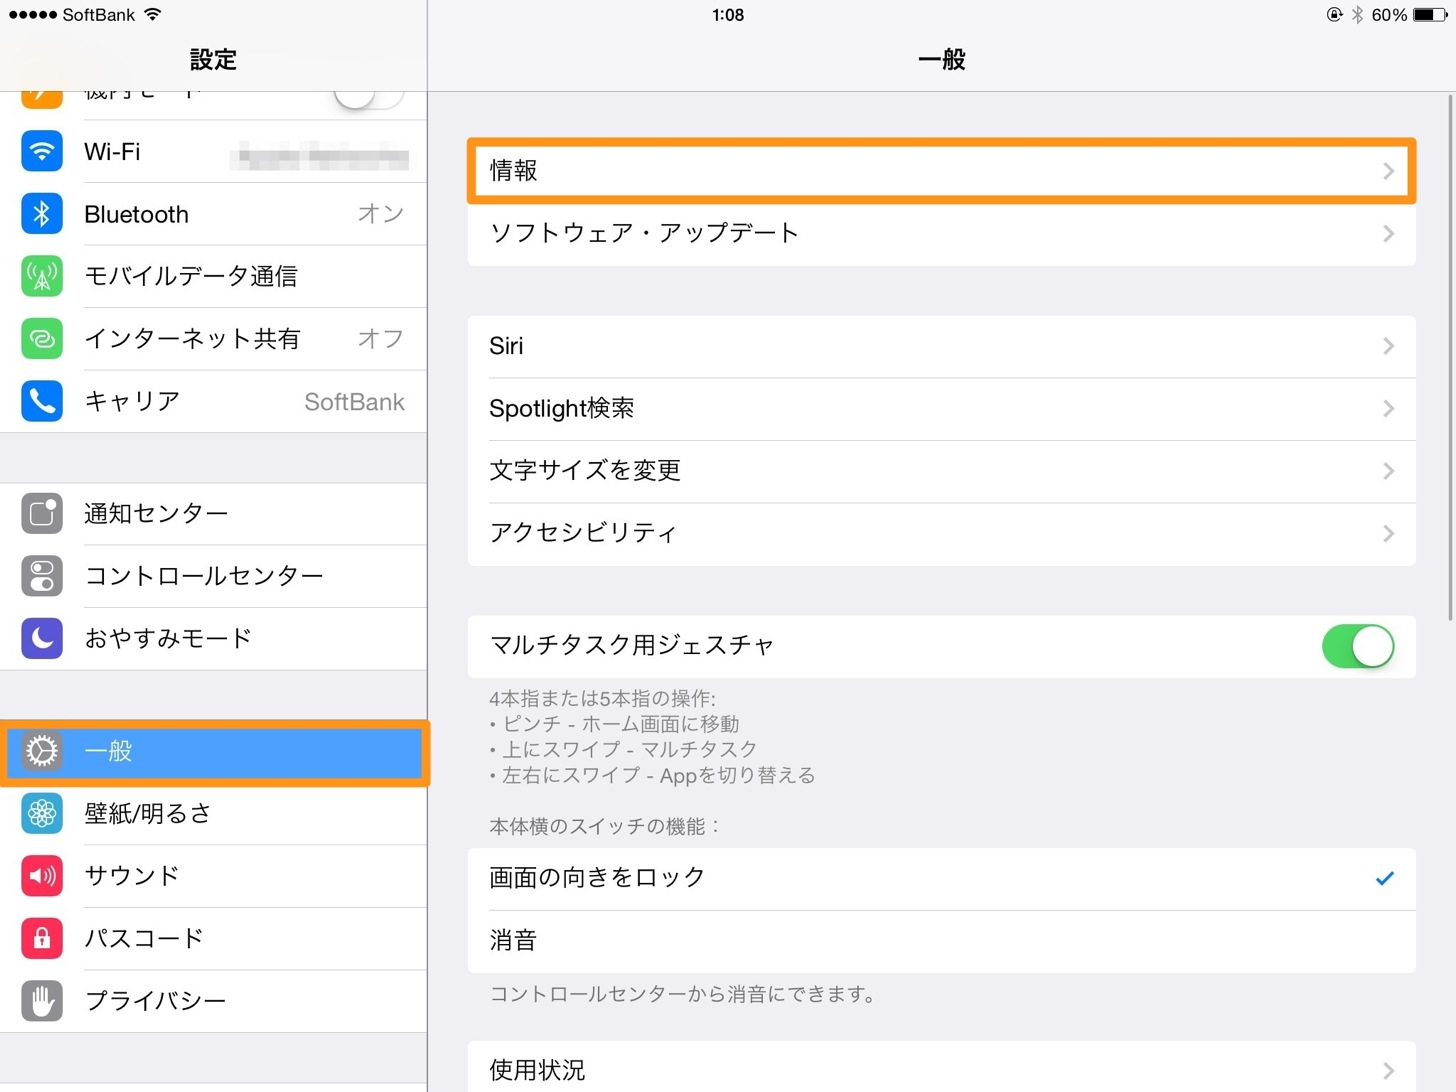Tap the Wi-Fi signal status icon

[x=152, y=14]
